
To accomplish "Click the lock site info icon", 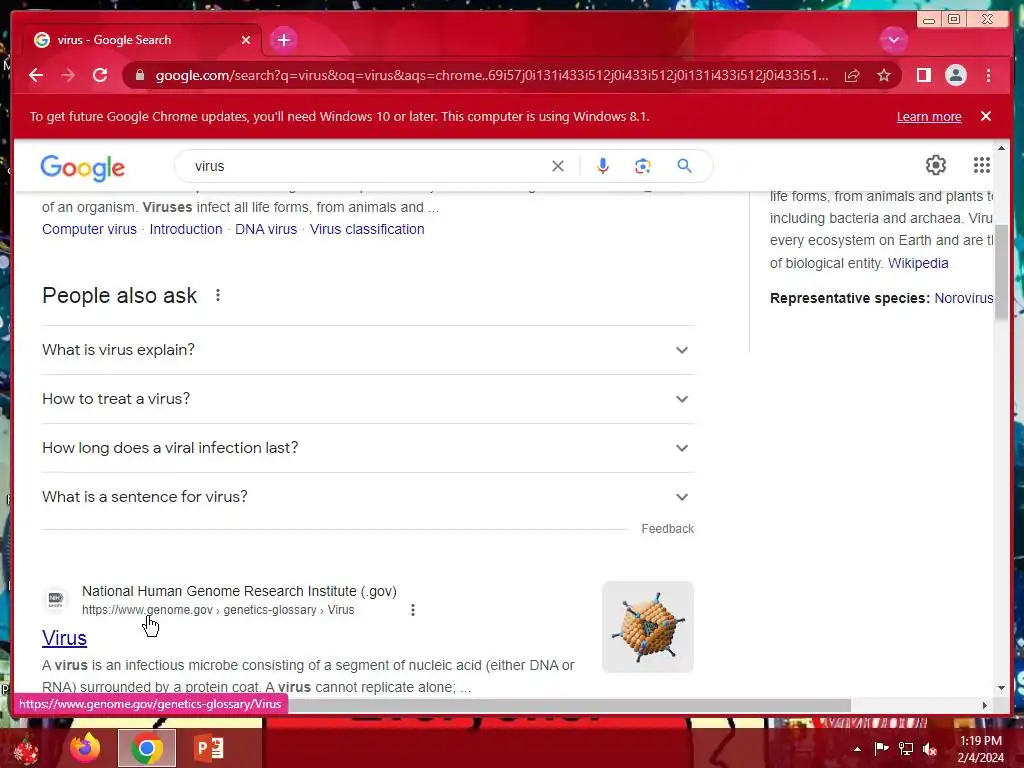I will pos(140,75).
